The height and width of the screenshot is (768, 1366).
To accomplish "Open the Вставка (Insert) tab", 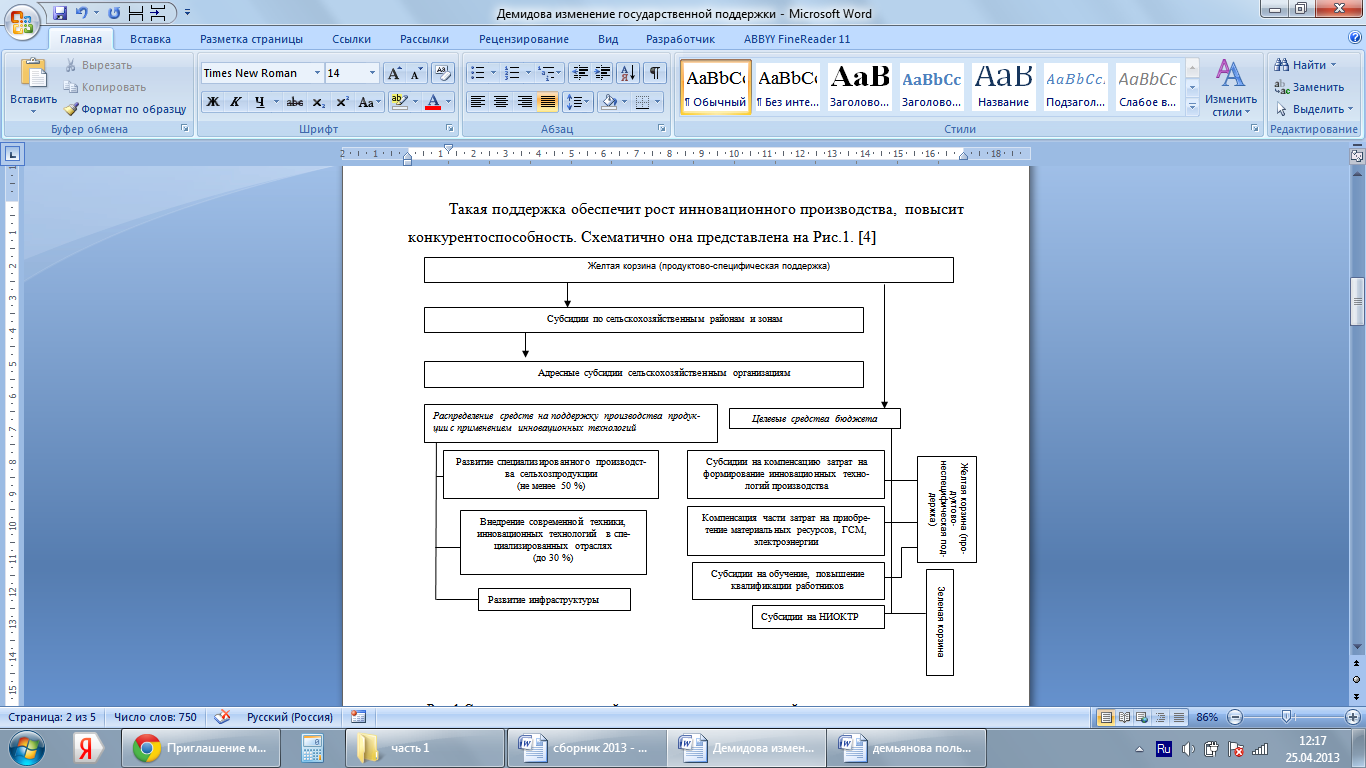I will (x=150, y=39).
